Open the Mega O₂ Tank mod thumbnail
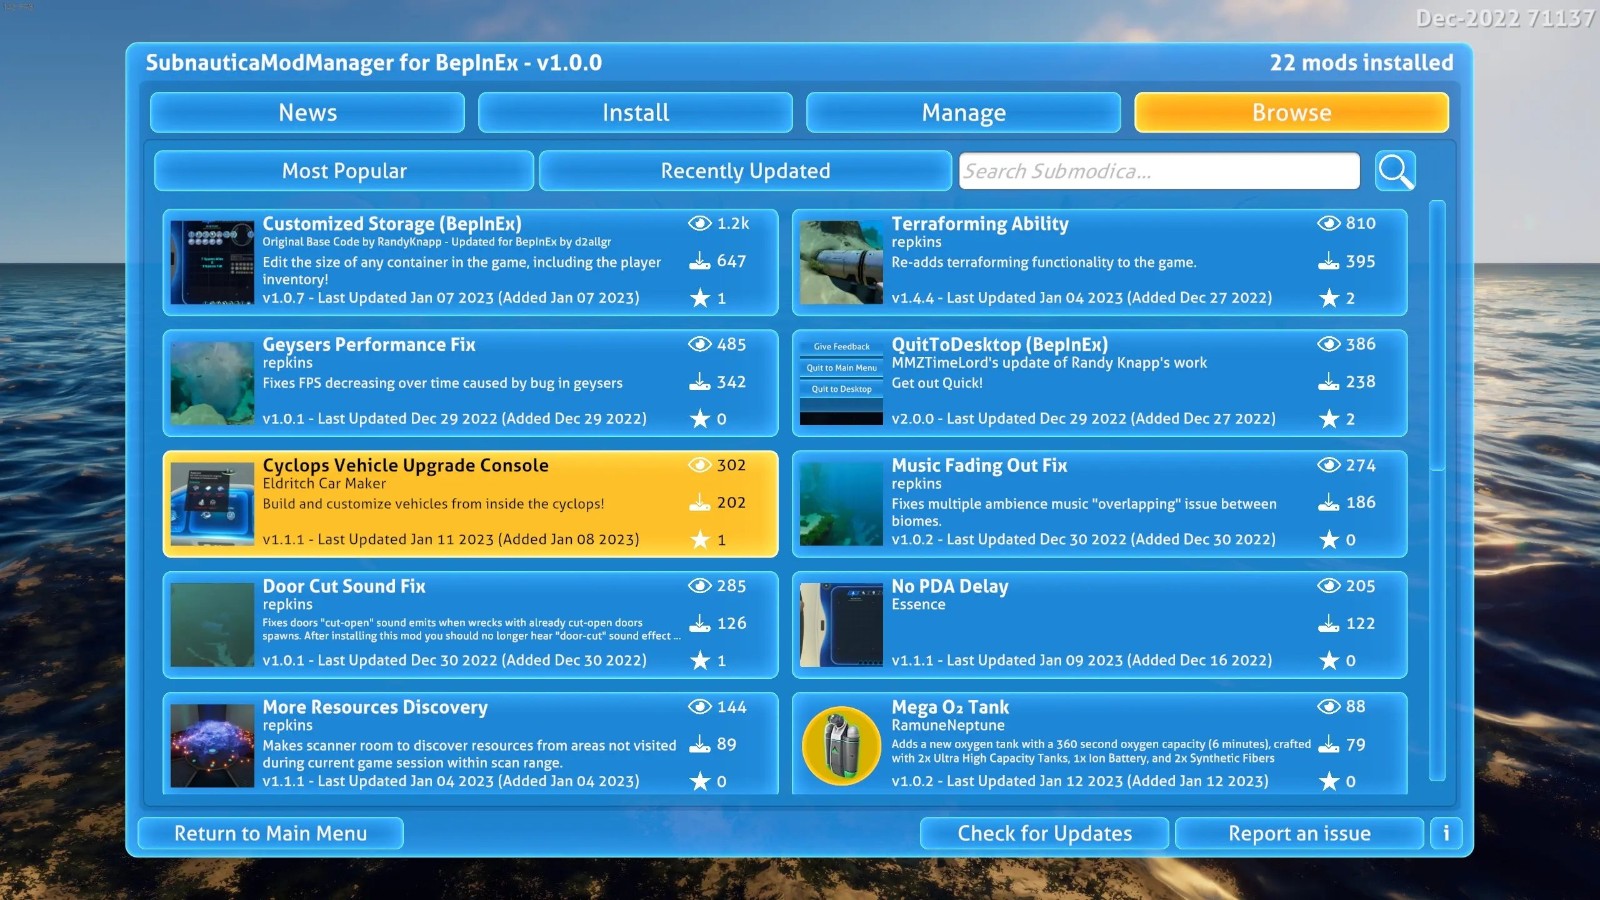Image resolution: width=1600 pixels, height=900 pixels. click(x=841, y=745)
